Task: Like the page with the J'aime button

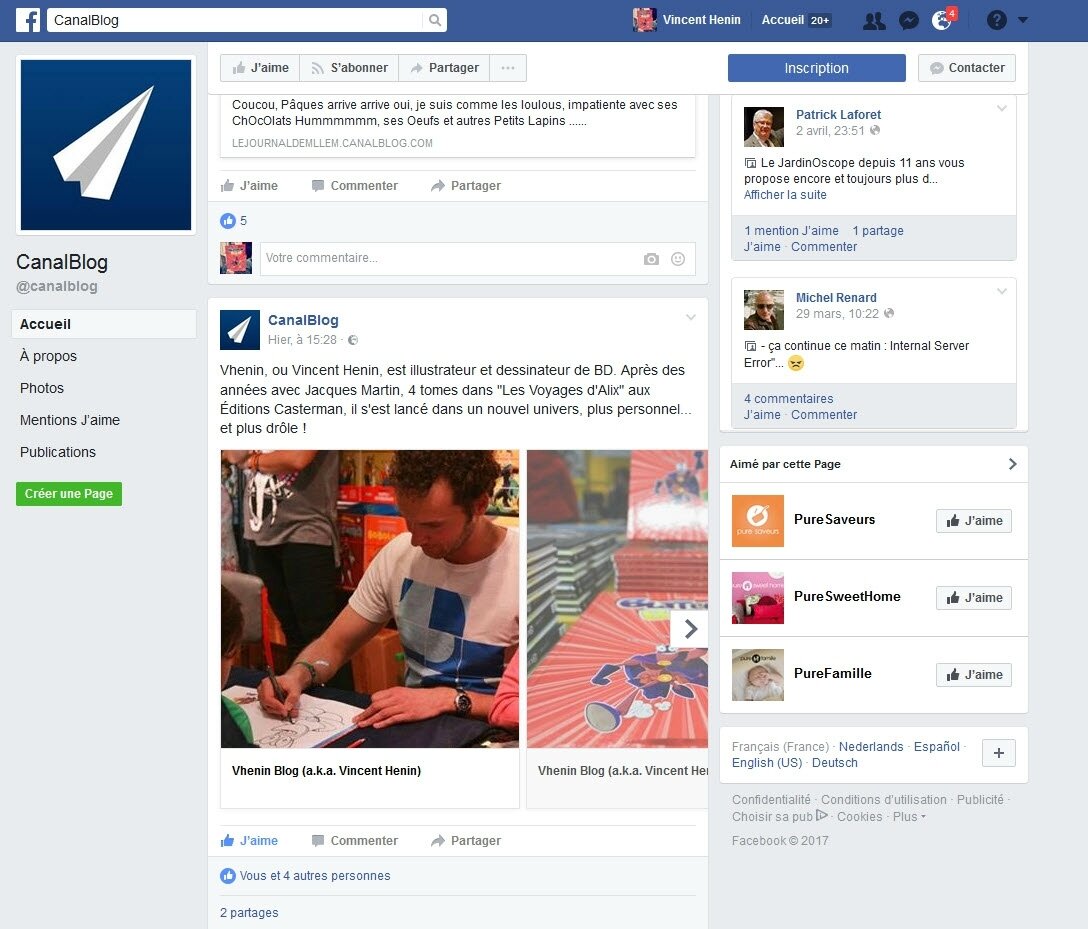Action: [x=260, y=68]
